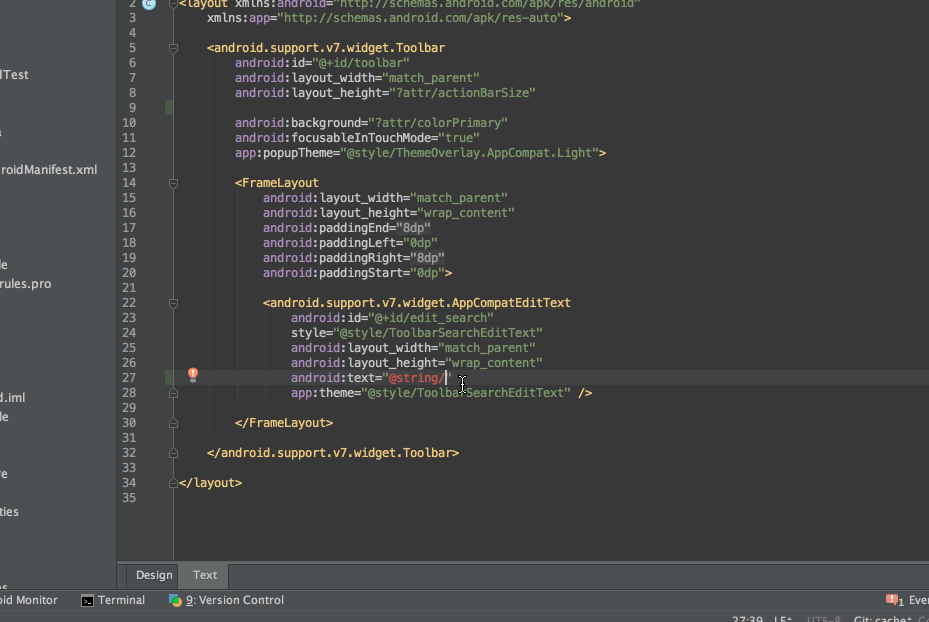Collapse the Toolbar element fold at line 5
Viewport: 929px width, 622px height.
[x=172, y=47]
